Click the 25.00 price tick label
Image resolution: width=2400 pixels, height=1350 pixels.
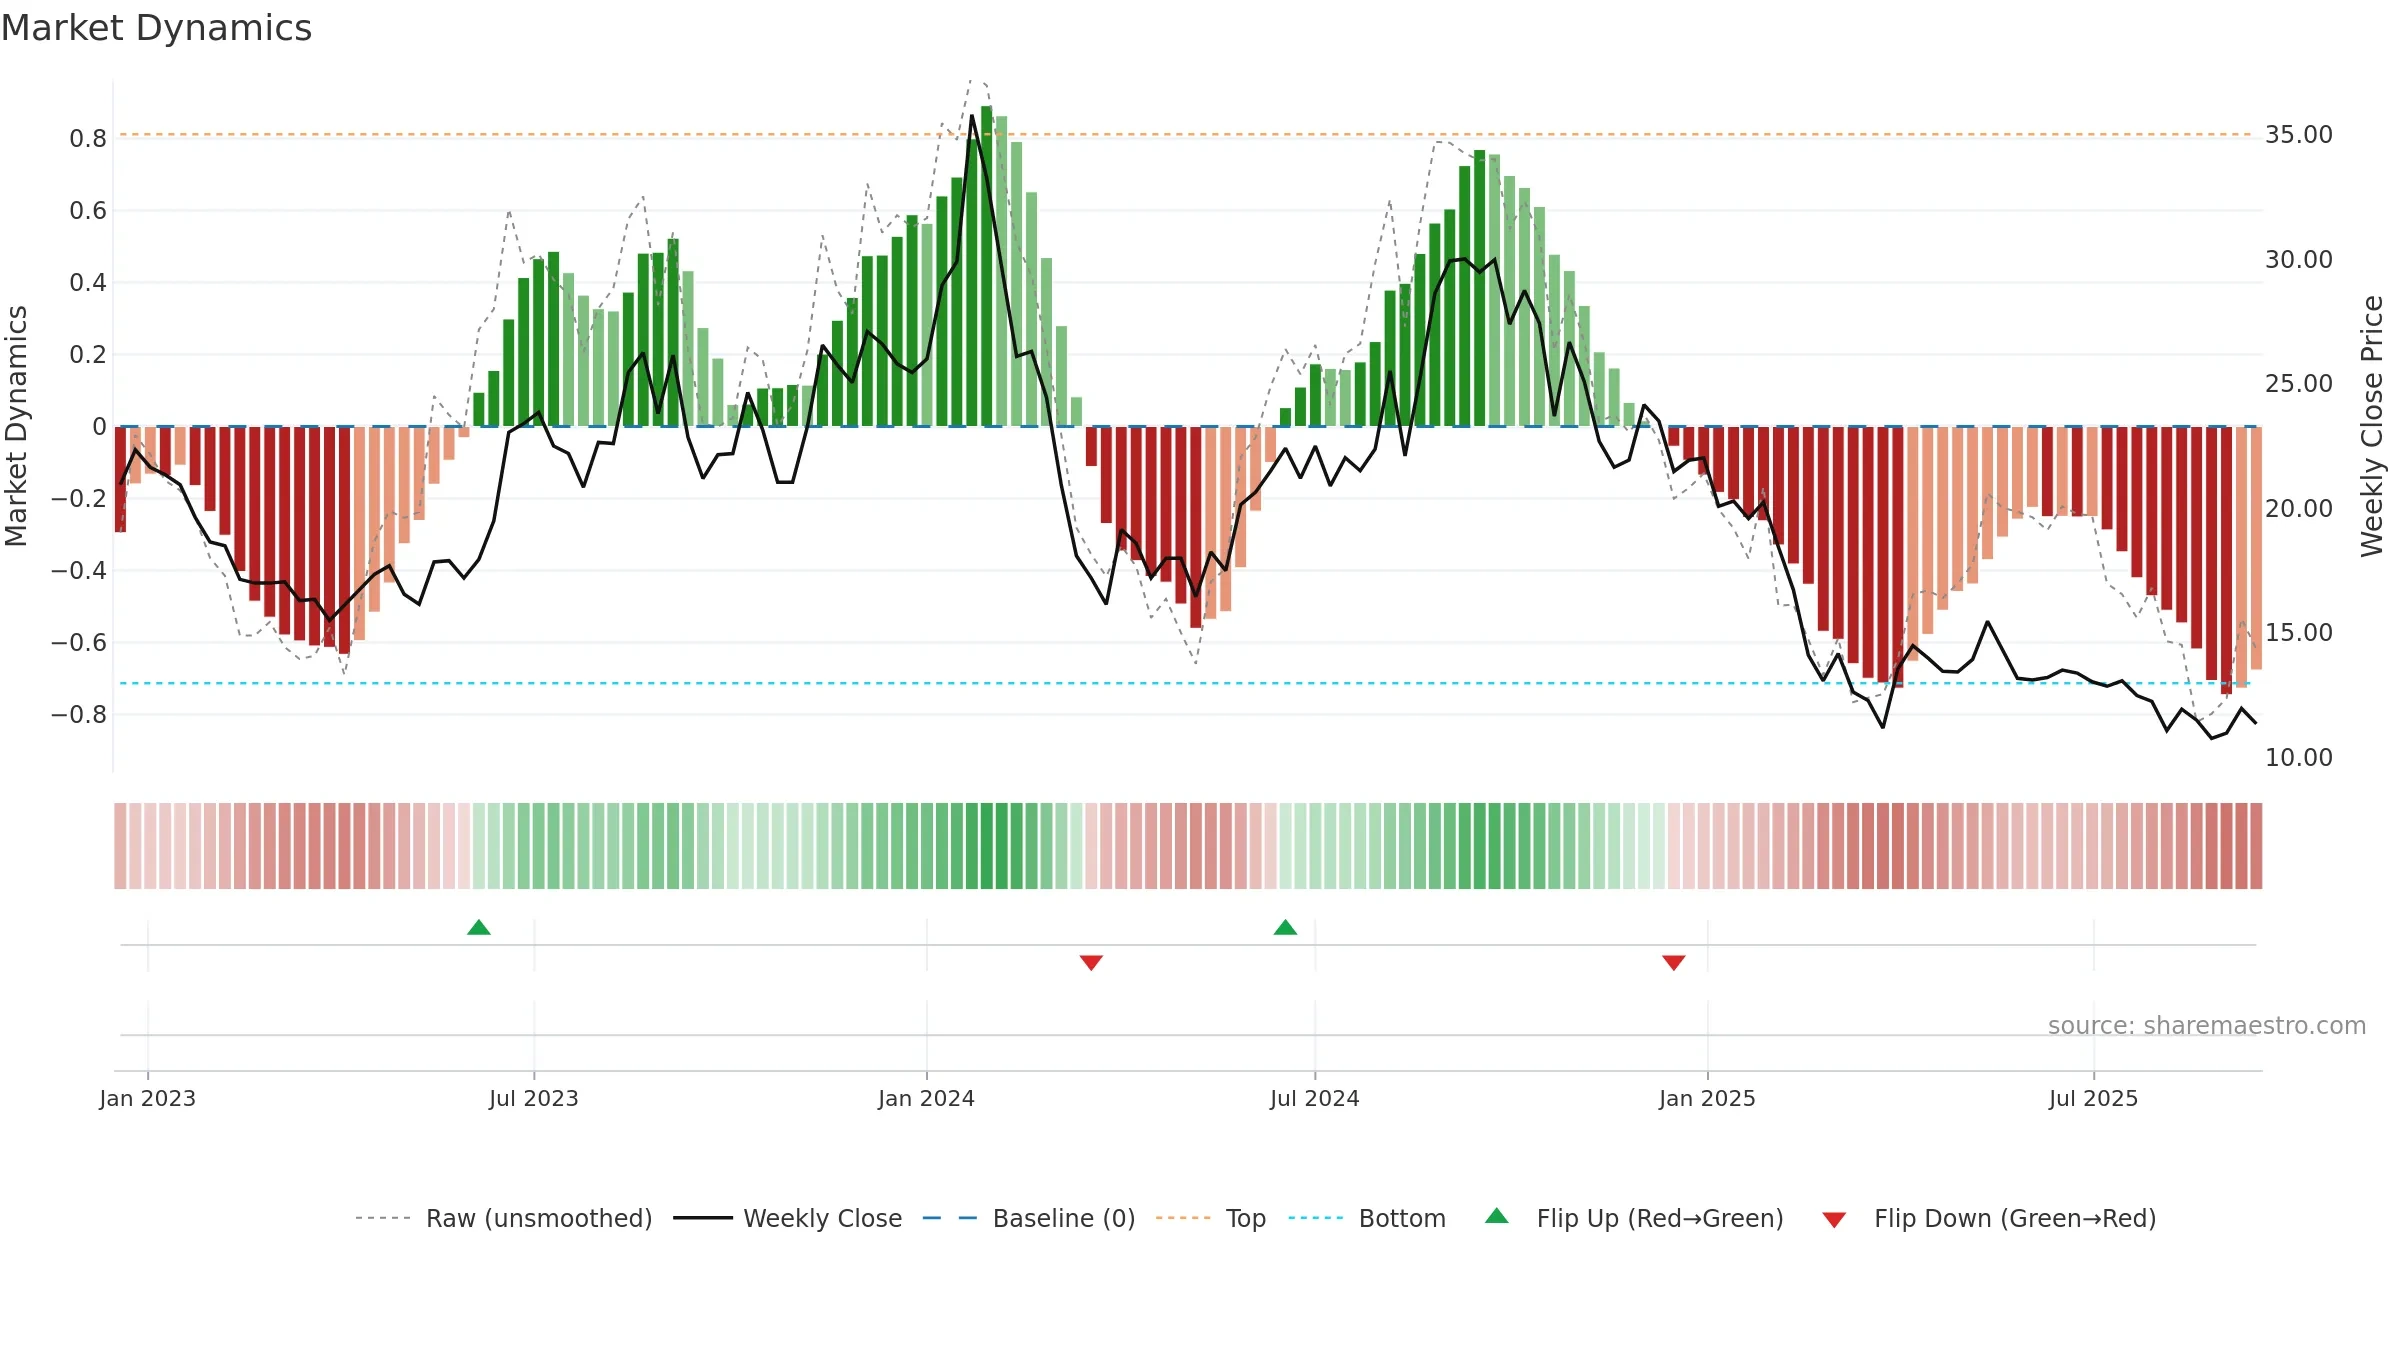pyautogui.click(x=2299, y=384)
